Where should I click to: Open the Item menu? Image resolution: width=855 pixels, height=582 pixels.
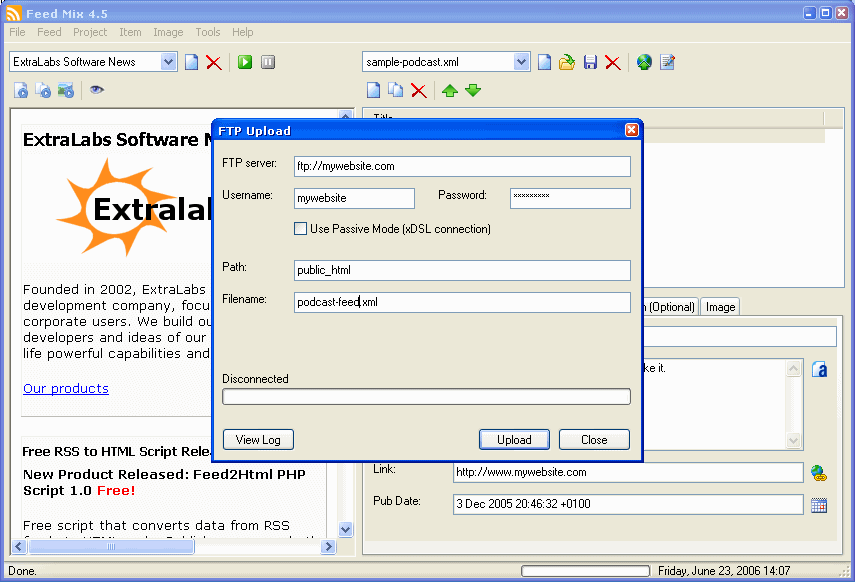click(130, 32)
